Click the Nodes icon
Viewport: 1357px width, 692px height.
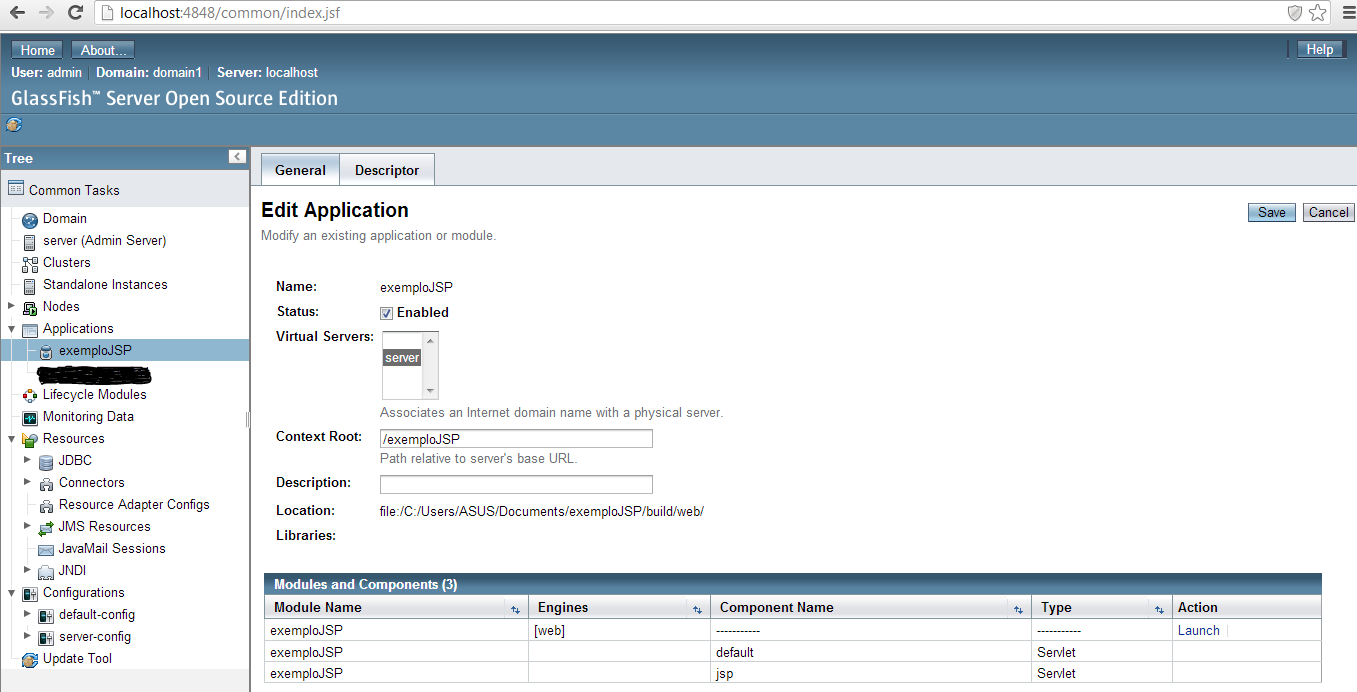click(30, 307)
